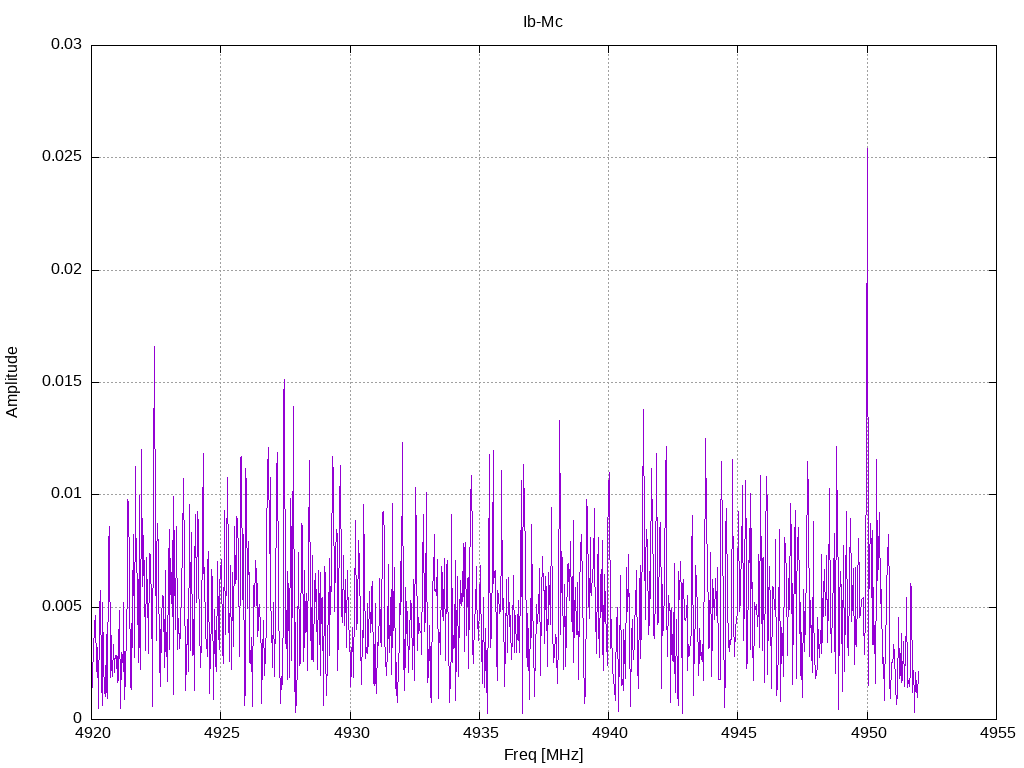The height and width of the screenshot is (768, 1024).
Task: Click the tallest spike near 4950 MHz
Action: point(867,149)
